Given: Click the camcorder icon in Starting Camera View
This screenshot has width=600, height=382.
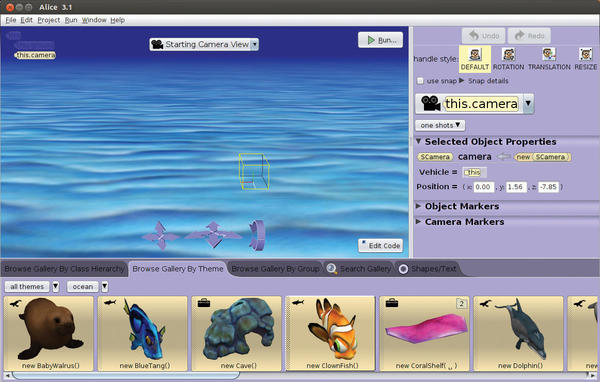Looking at the screenshot, I should click(157, 44).
